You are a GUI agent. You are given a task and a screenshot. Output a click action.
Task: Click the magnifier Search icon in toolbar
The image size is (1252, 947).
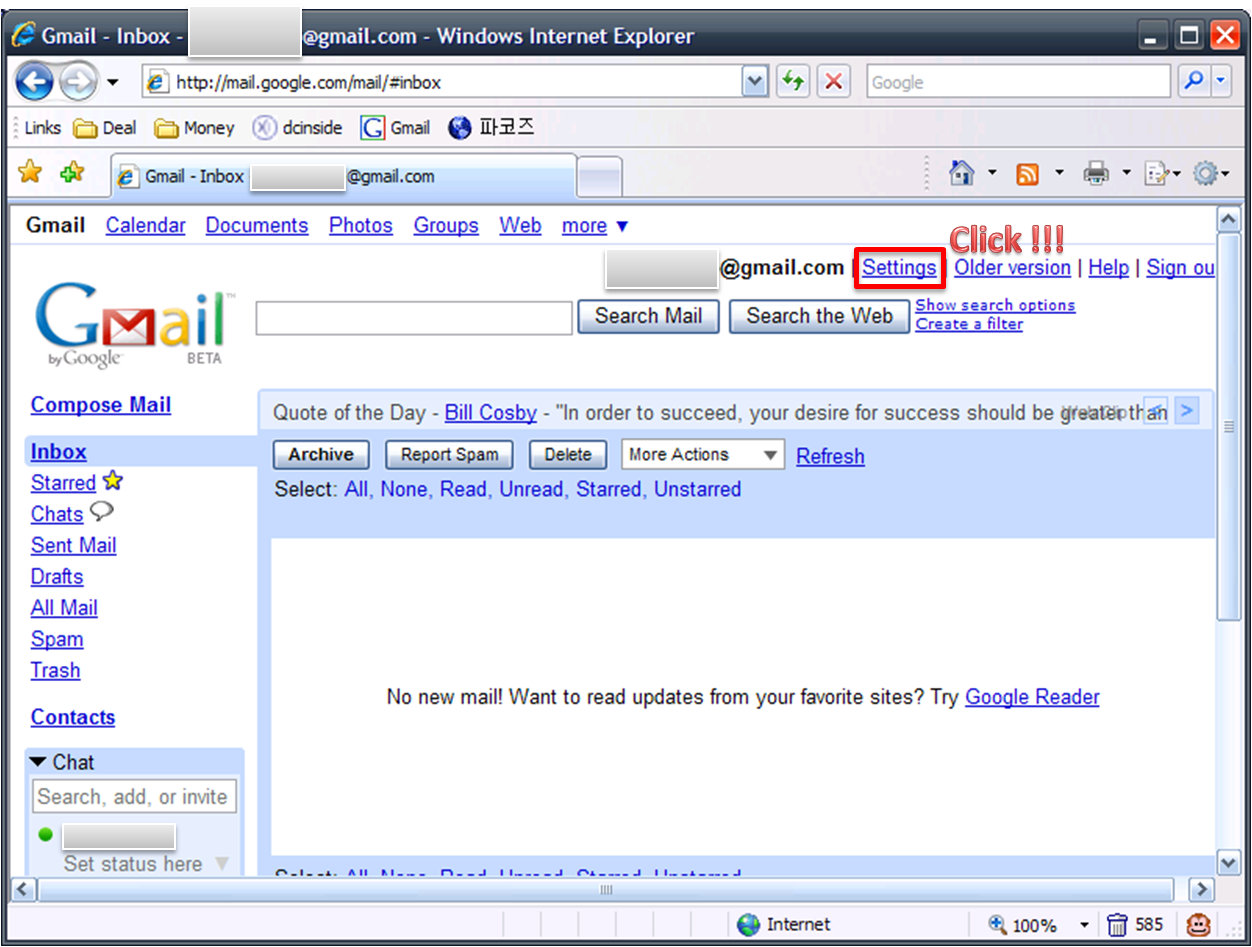pyautogui.click(x=1193, y=82)
